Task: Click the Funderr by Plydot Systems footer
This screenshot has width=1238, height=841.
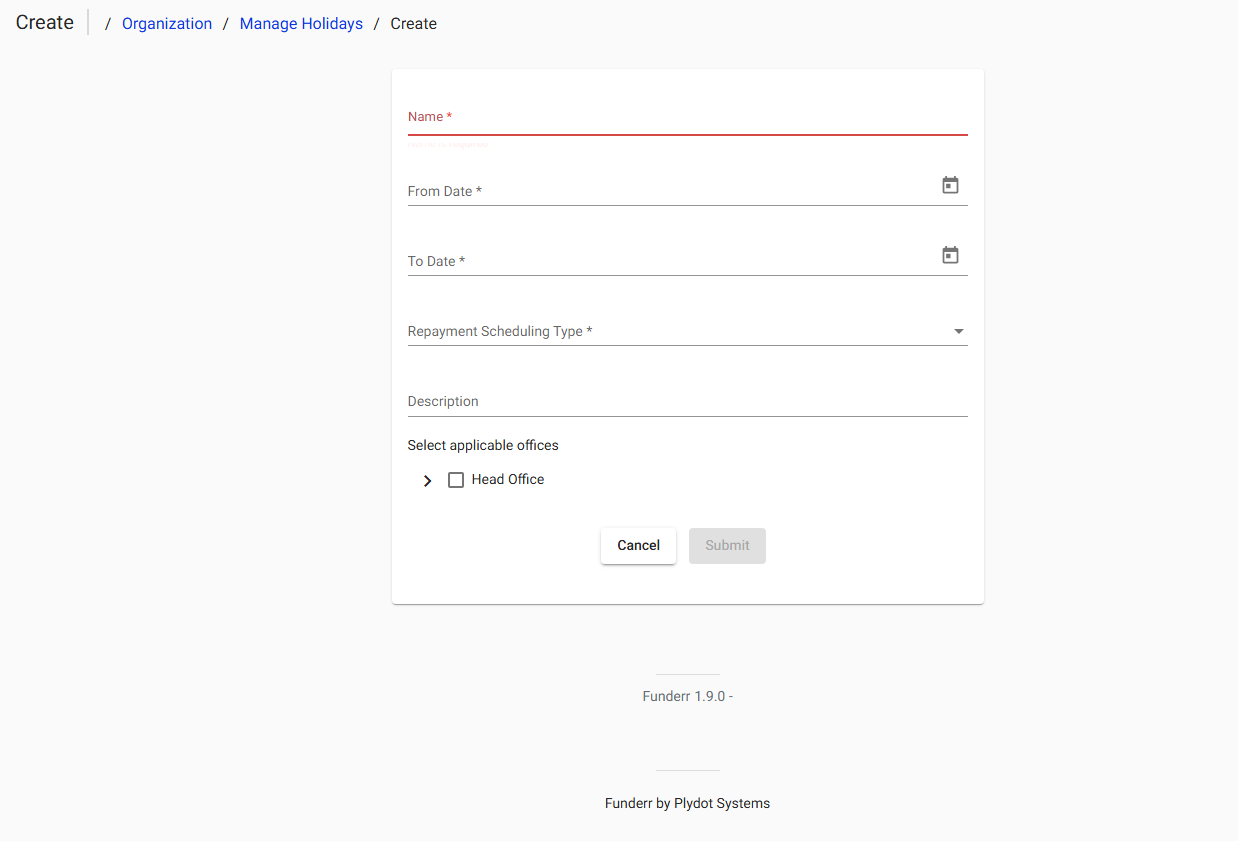Action: pyautogui.click(x=687, y=803)
